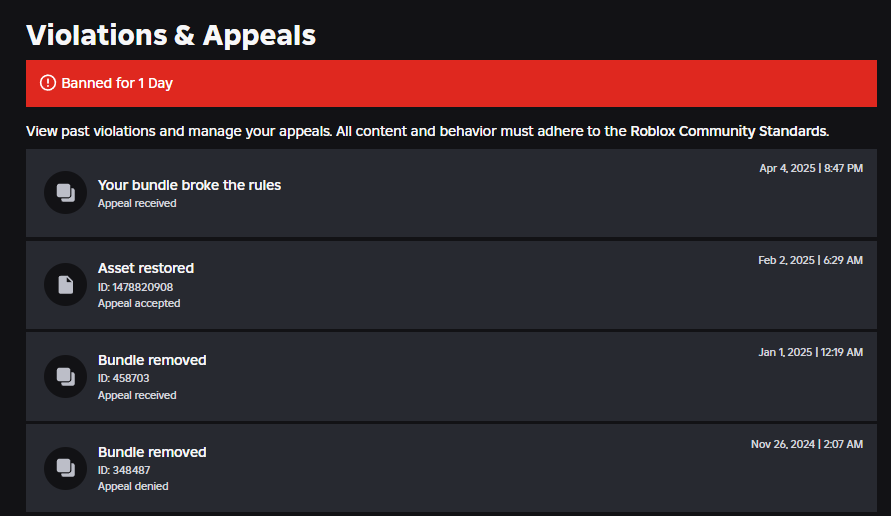This screenshot has height=516, width=891.
Task: Select the 'Bundle removed' title for ID 458703
Action: (152, 360)
